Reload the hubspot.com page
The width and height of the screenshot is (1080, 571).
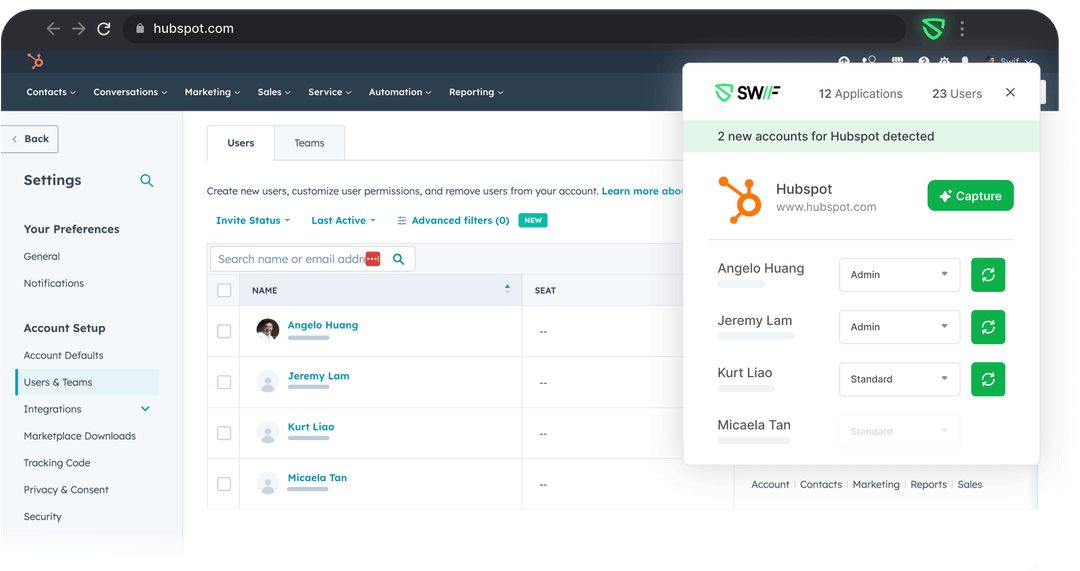tap(104, 29)
